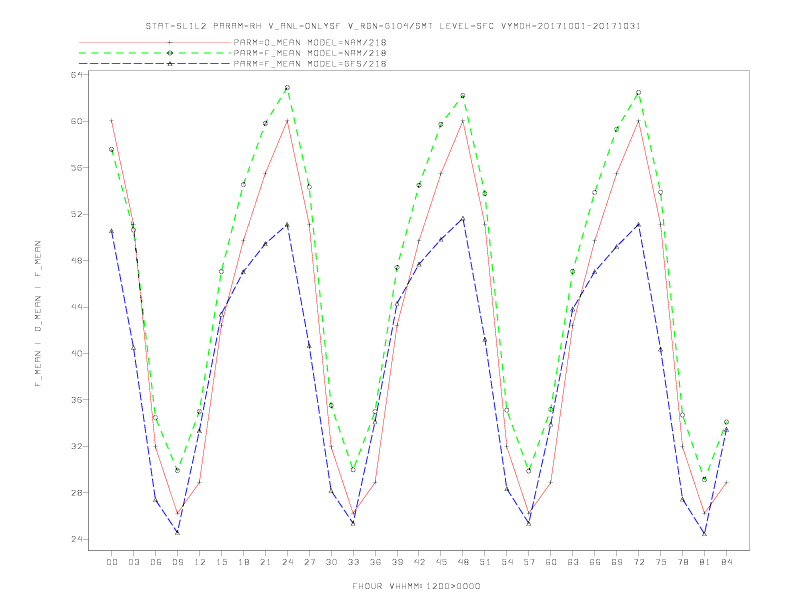Click x-axis forecast hour label 30
Screen dimensions: 792x612
[x=331, y=562]
